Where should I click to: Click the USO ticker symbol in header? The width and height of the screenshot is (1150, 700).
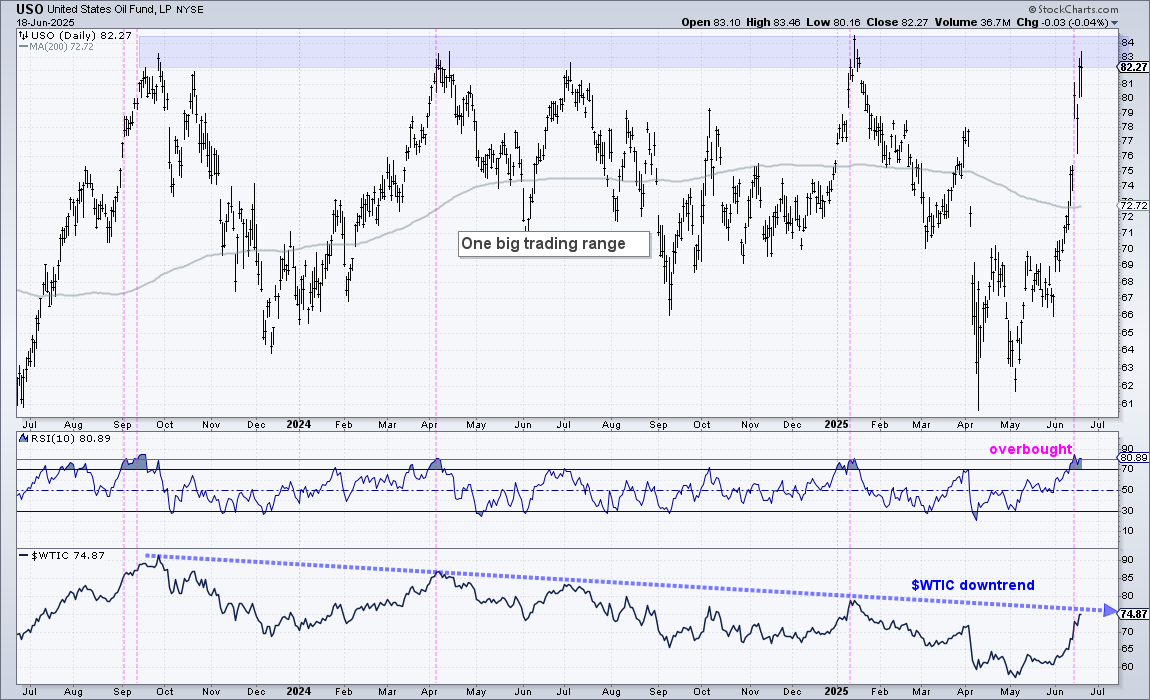(29, 10)
